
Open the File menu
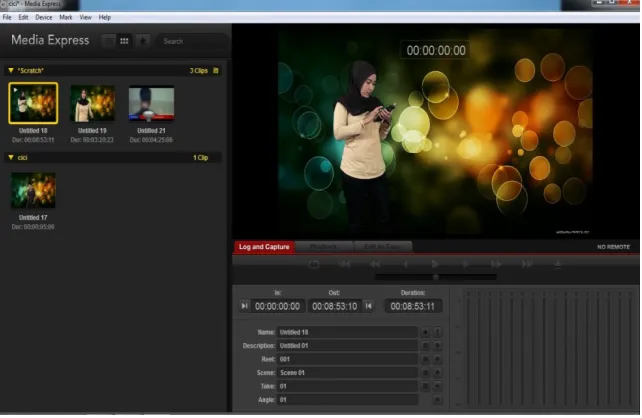7,17
